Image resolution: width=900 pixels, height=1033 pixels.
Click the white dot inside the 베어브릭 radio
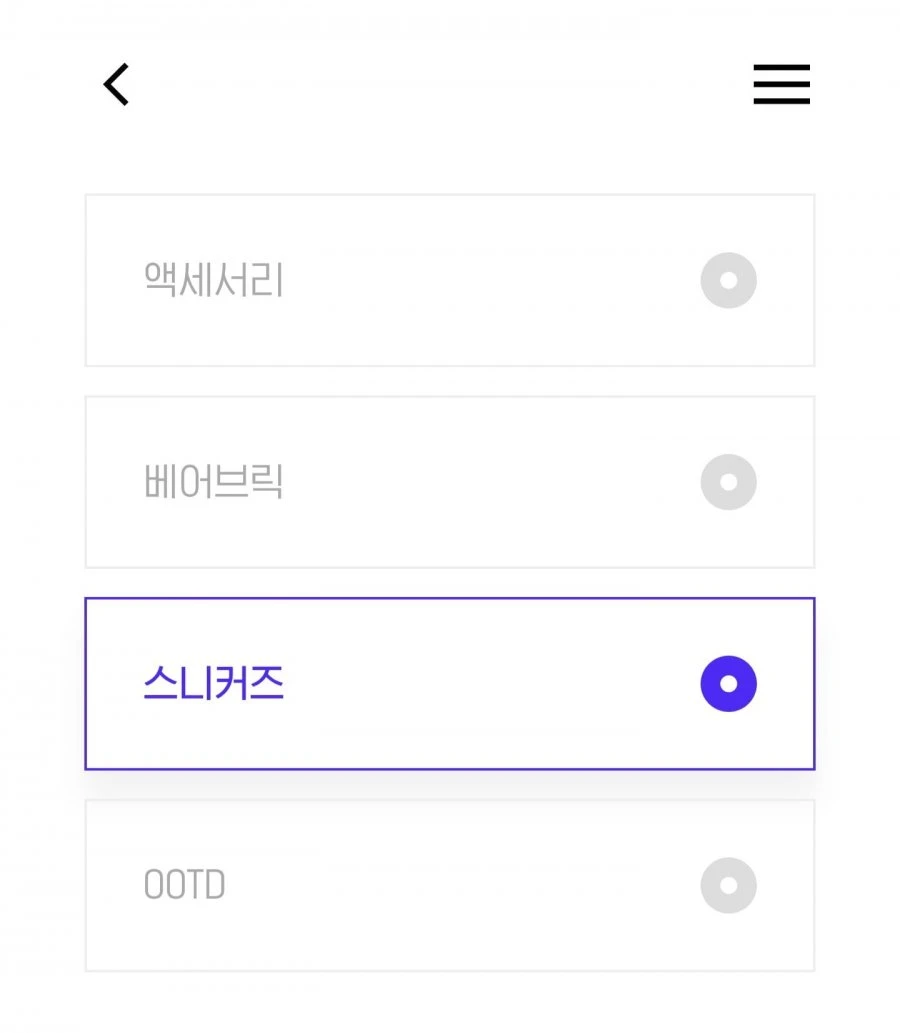pyautogui.click(x=728, y=482)
